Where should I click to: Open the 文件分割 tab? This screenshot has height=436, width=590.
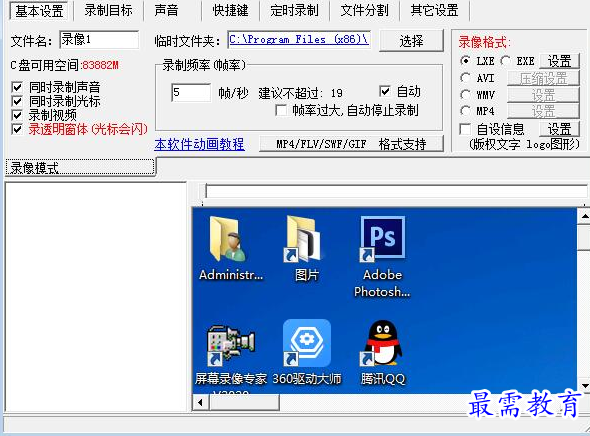click(364, 11)
